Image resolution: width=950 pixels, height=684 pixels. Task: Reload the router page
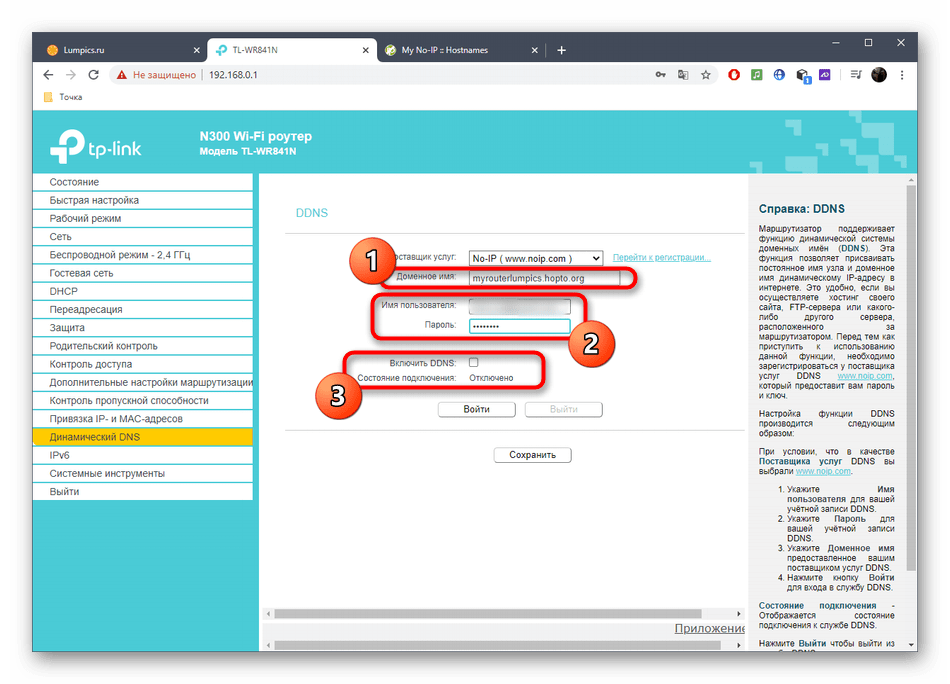pos(94,75)
